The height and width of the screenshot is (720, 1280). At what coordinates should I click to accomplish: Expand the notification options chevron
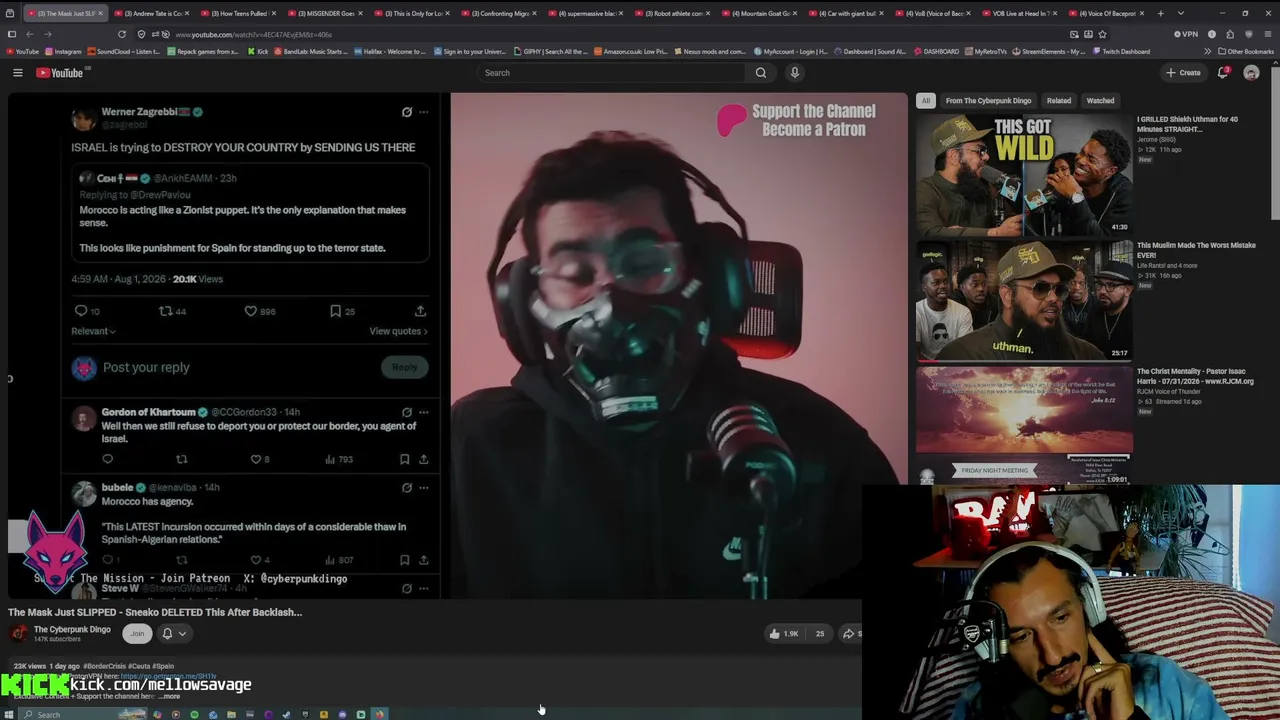click(x=182, y=633)
